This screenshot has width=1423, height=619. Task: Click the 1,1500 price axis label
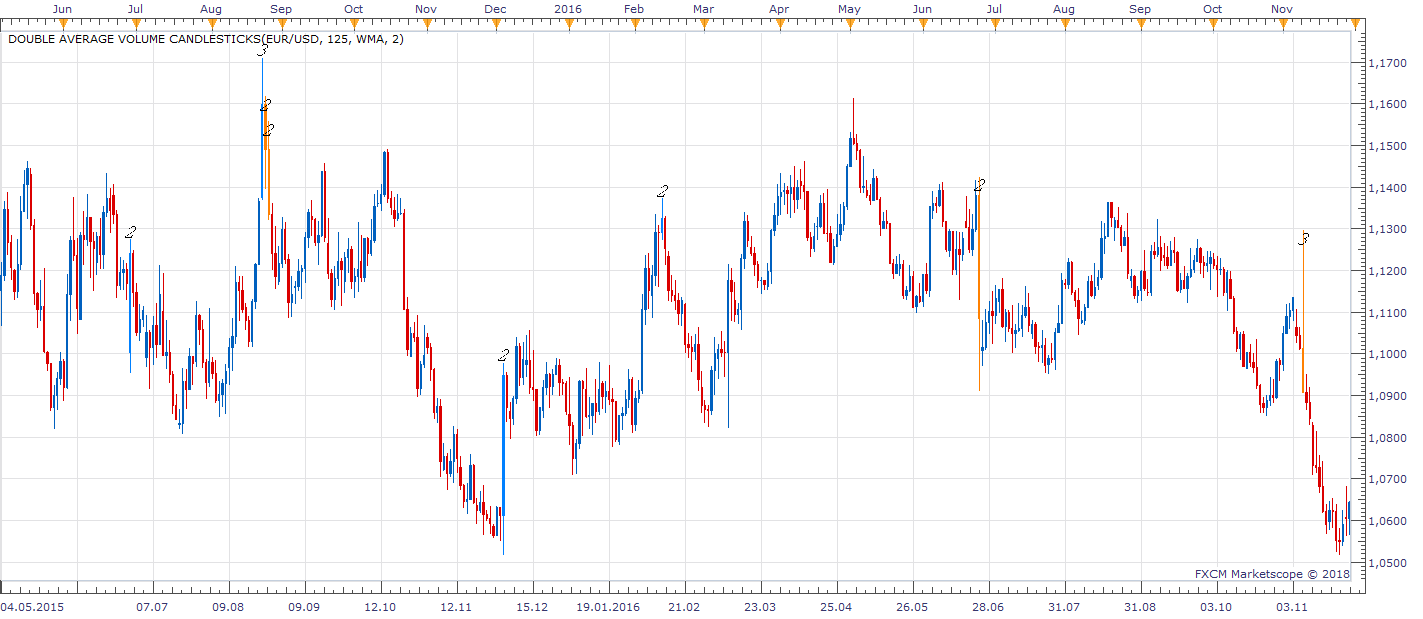coord(1386,146)
